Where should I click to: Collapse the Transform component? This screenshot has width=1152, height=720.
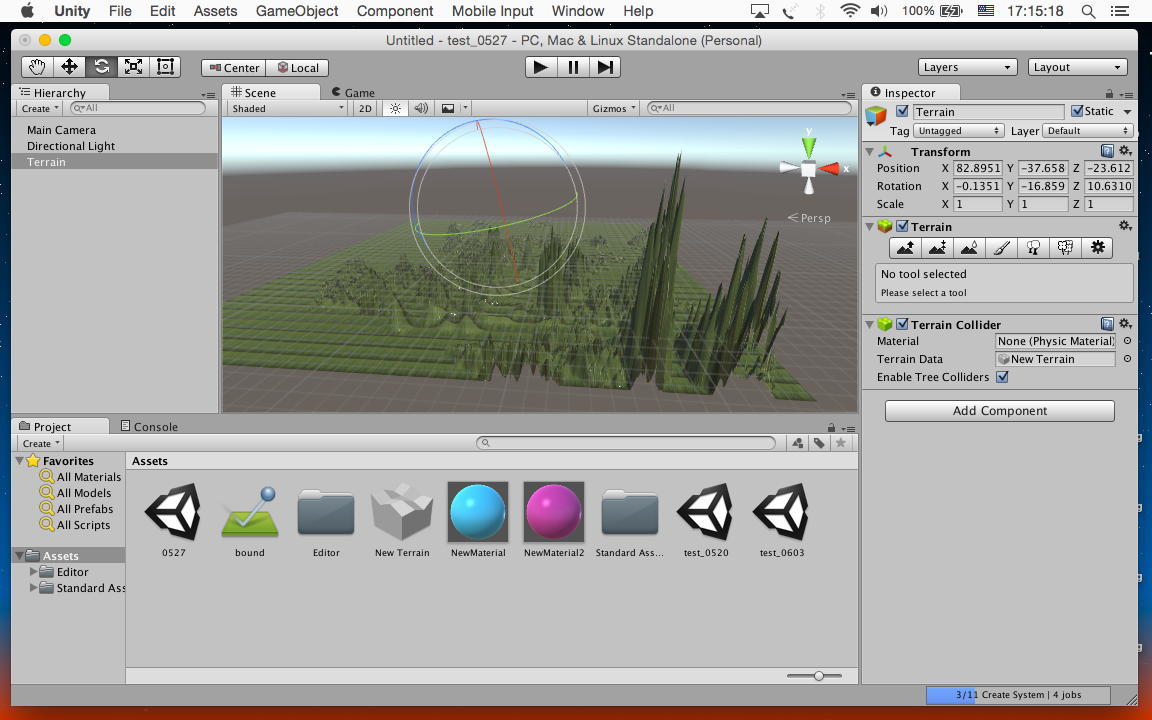pyautogui.click(x=870, y=151)
